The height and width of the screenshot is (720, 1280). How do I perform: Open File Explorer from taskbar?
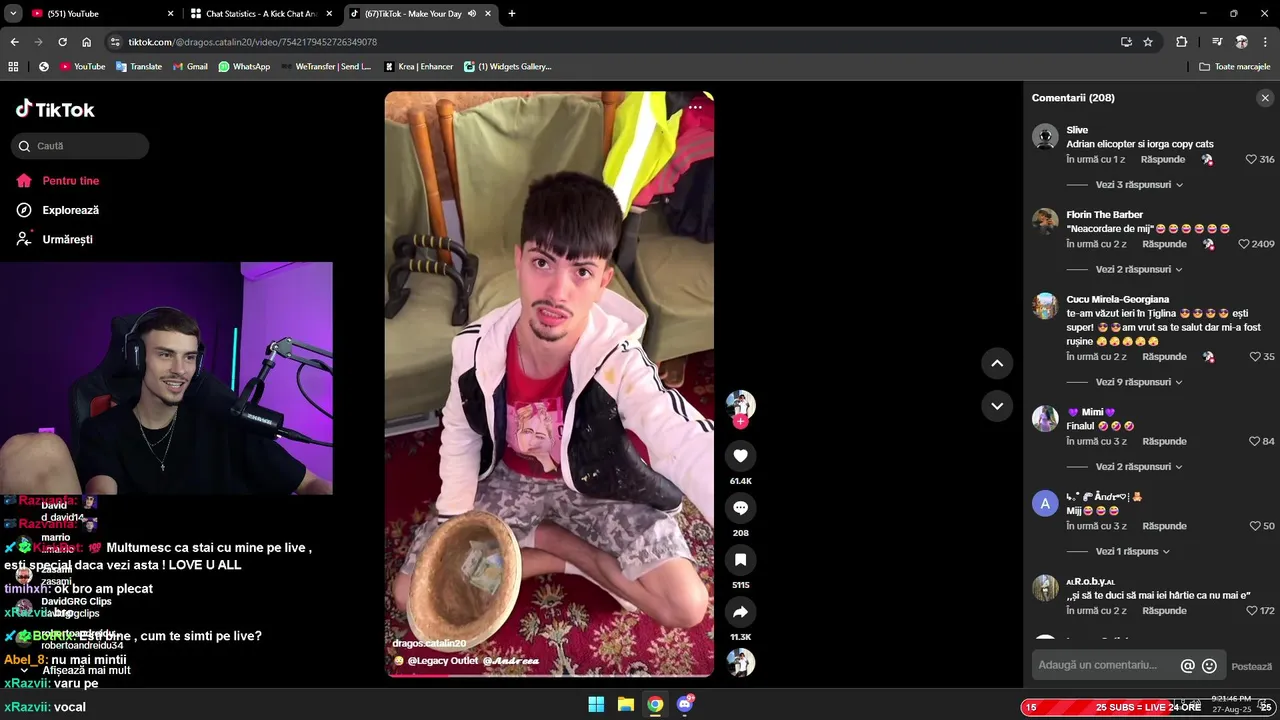coord(625,704)
